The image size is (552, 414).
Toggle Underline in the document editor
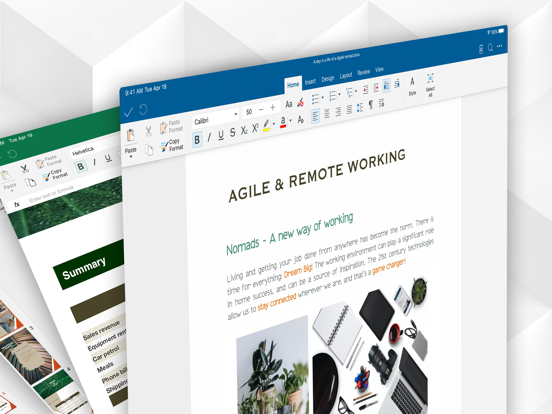tap(221, 135)
